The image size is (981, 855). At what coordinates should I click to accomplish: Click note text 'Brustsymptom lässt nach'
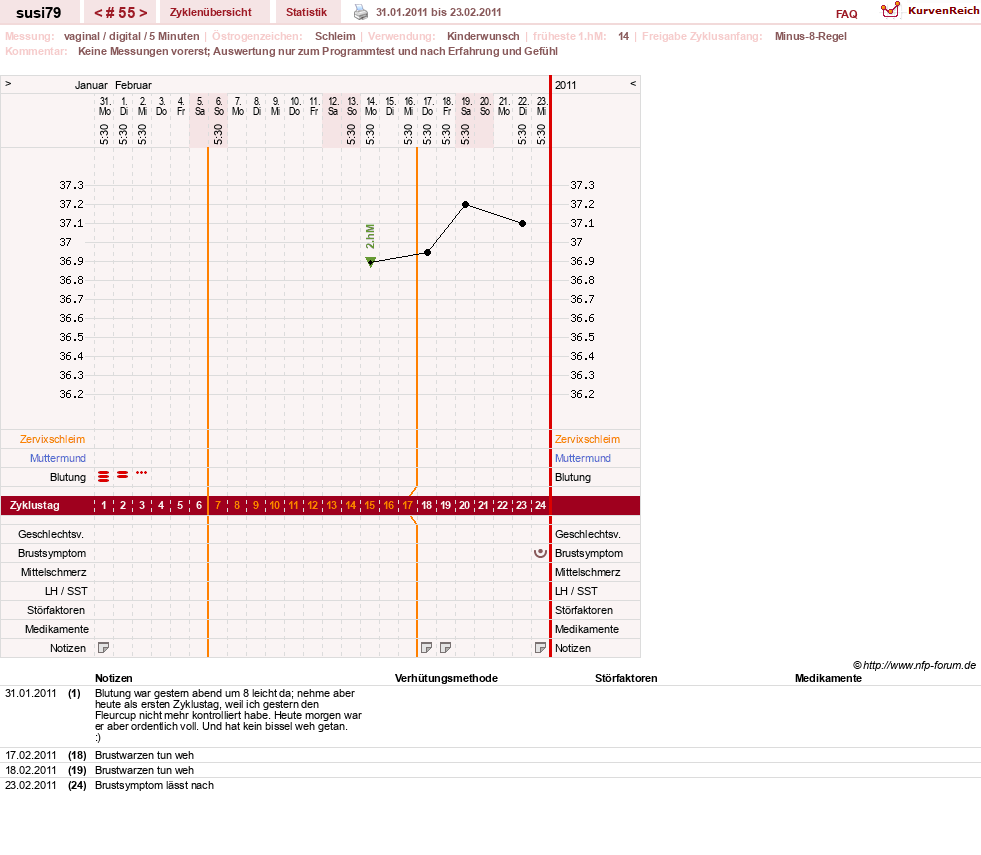[x=155, y=785]
